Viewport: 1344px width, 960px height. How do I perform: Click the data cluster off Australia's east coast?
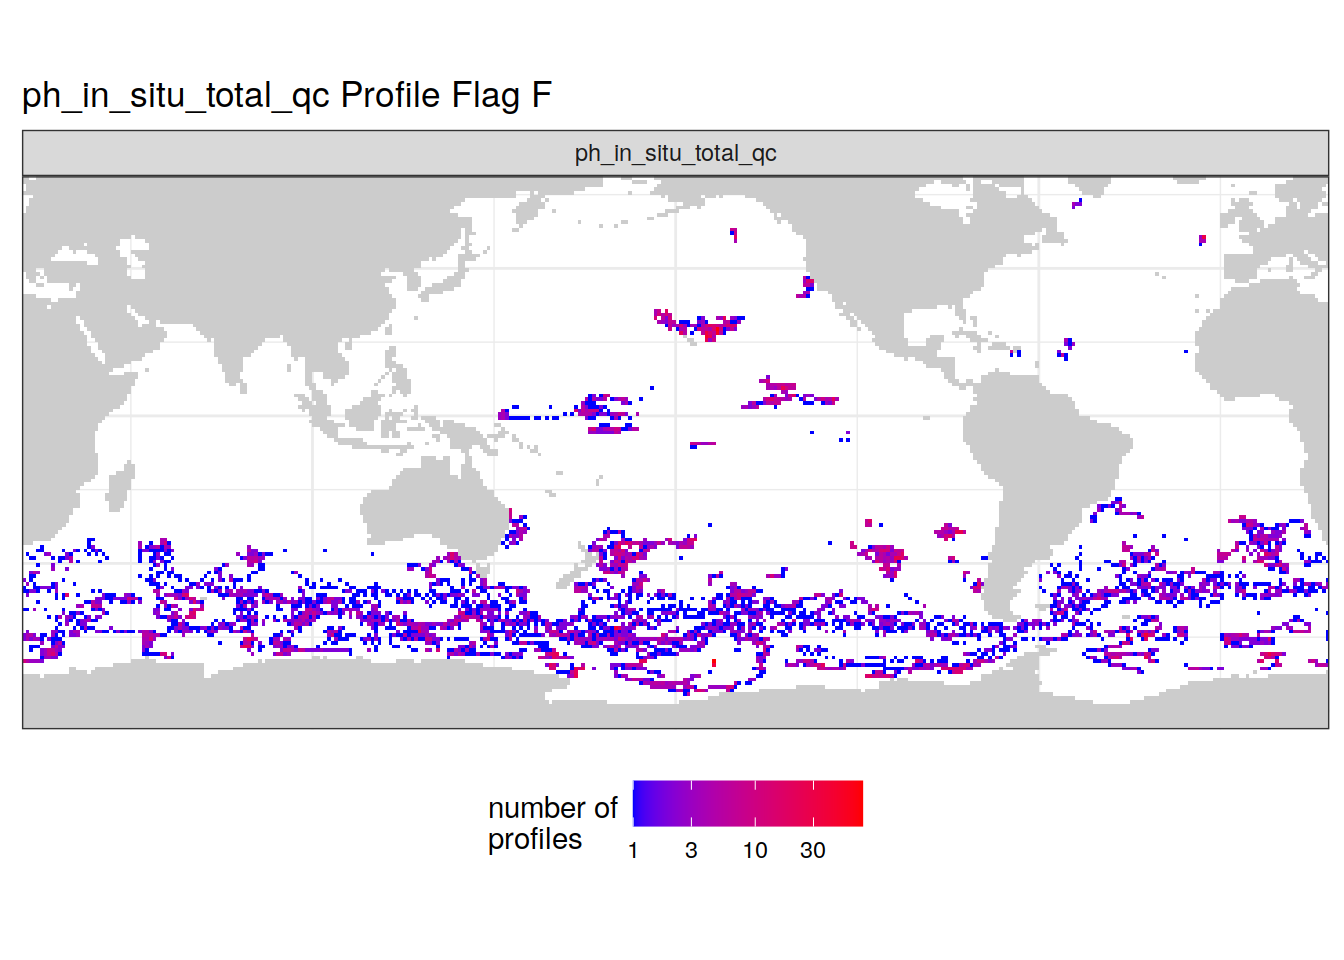[x=517, y=528]
